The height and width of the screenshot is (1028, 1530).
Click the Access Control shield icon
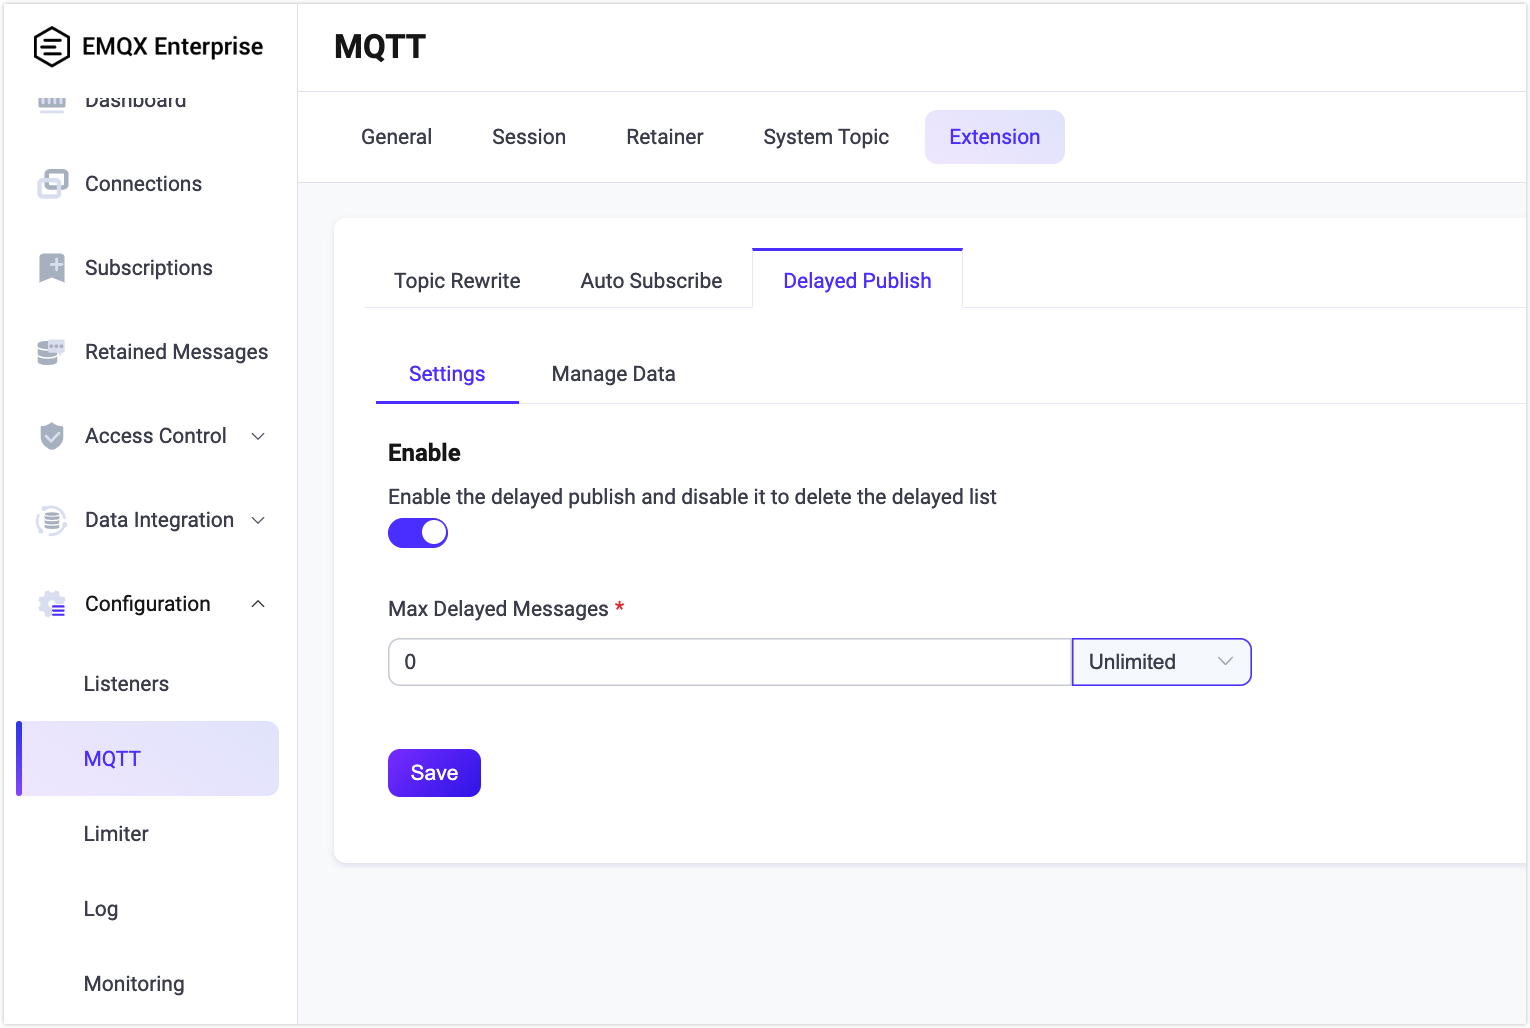(x=52, y=436)
